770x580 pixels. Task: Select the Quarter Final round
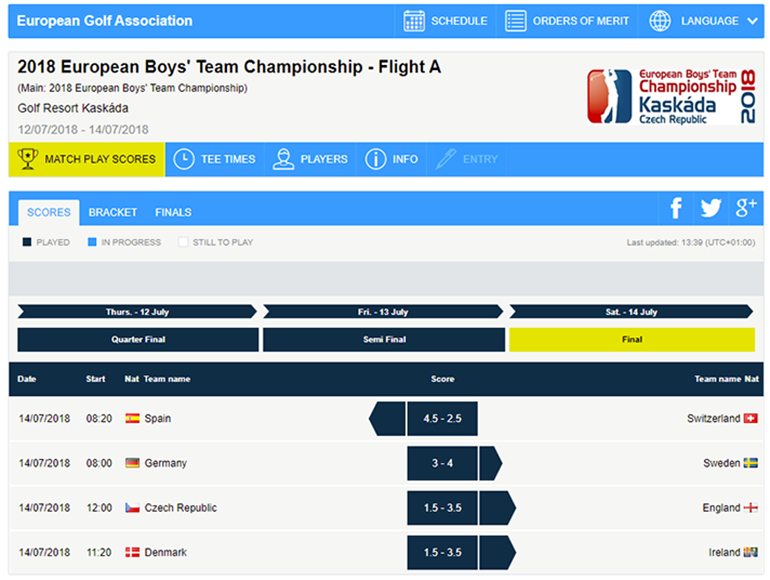pos(138,339)
